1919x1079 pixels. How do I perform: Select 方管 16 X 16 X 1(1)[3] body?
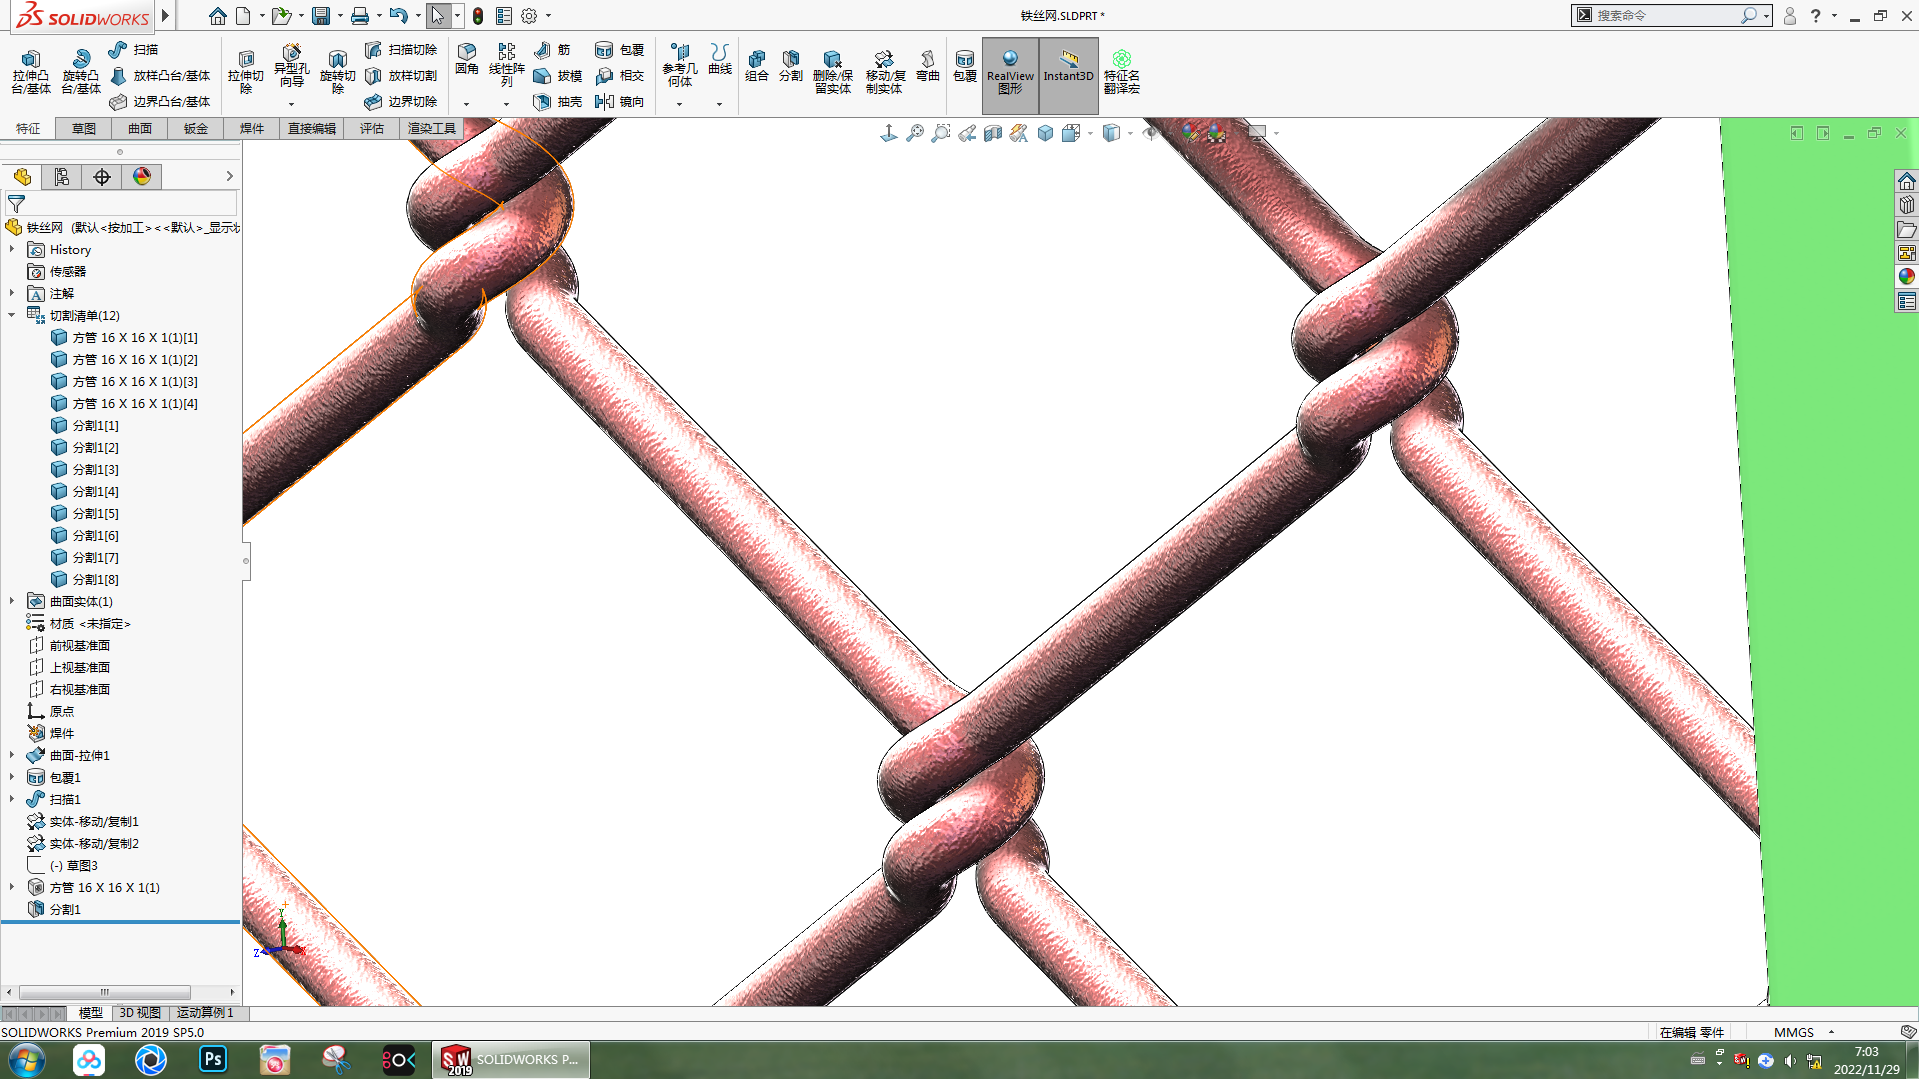(x=124, y=381)
